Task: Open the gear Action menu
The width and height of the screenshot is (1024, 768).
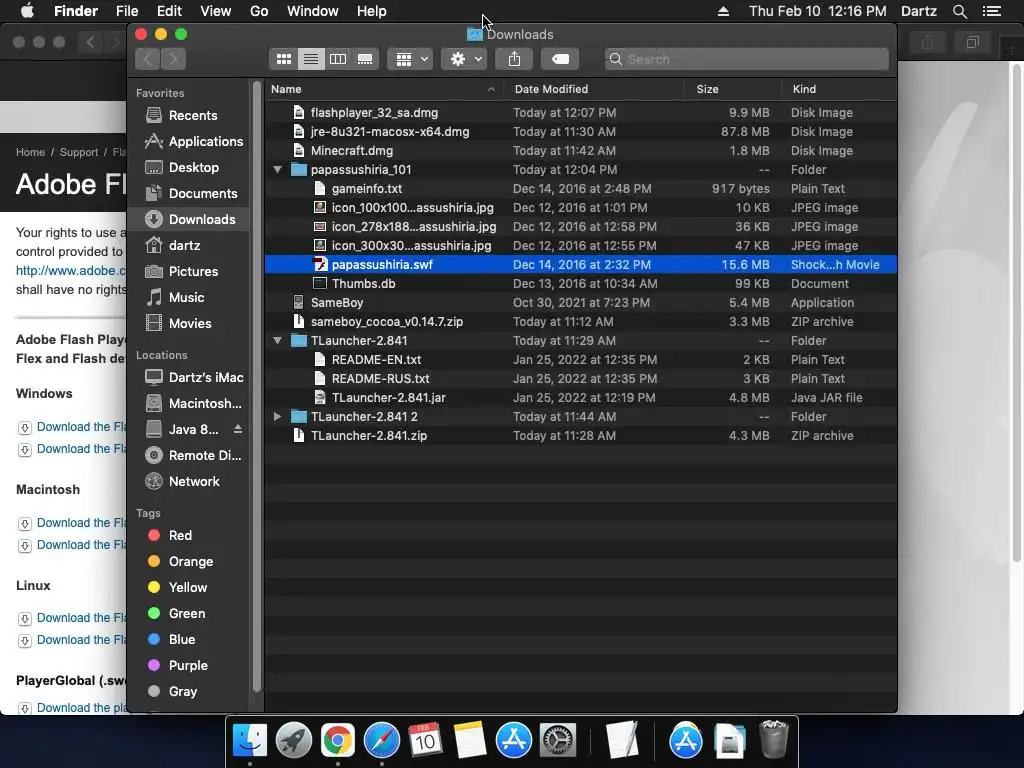Action: point(465,59)
